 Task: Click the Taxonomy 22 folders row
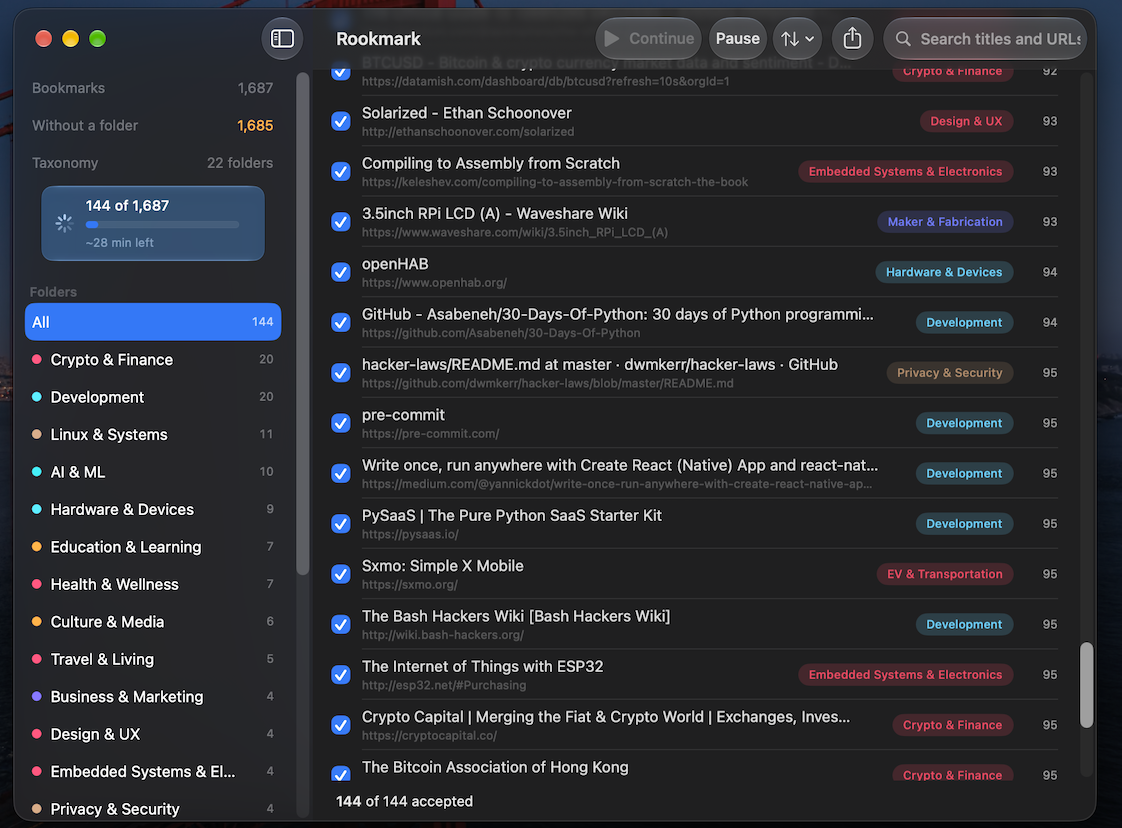(152, 163)
